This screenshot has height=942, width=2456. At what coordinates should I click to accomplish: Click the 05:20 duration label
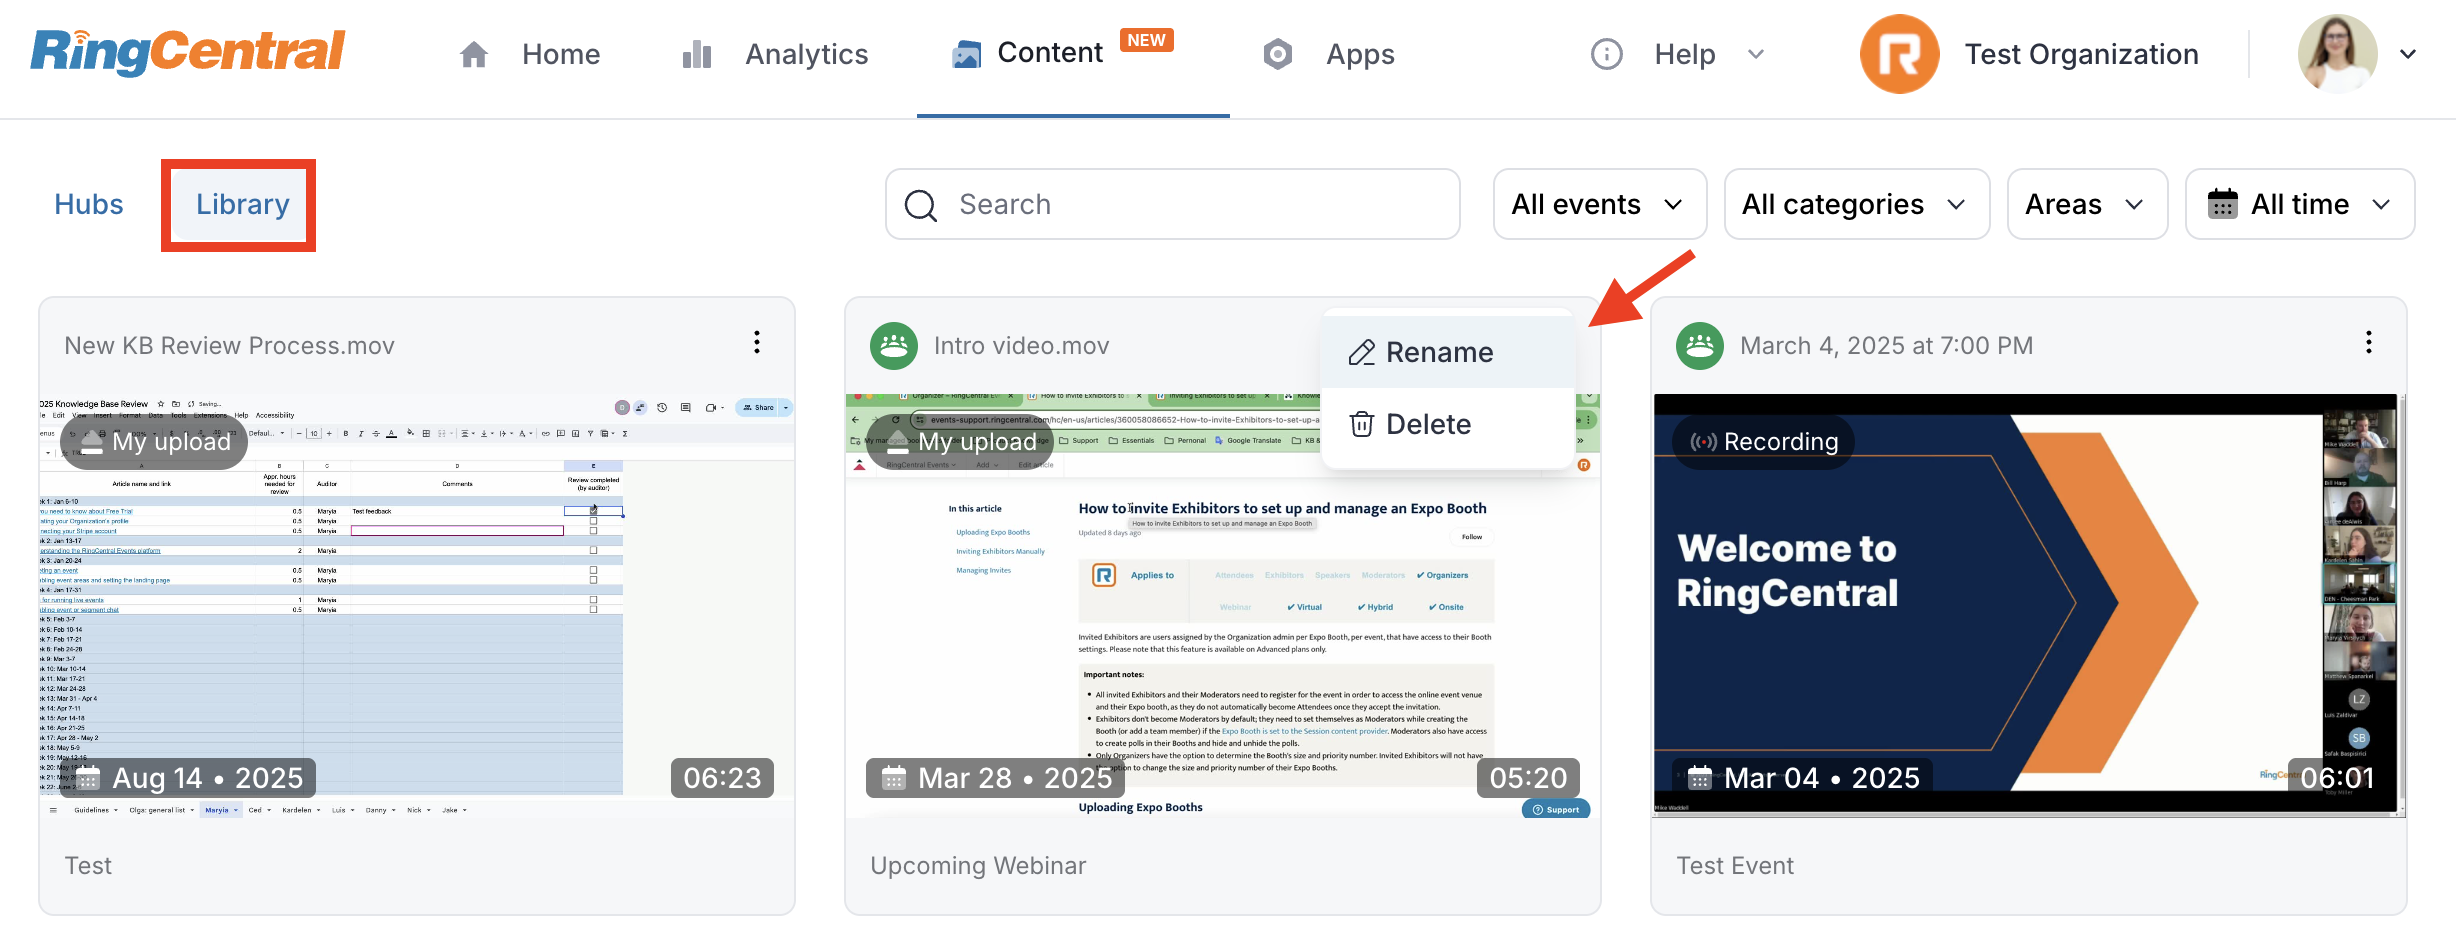tap(1528, 778)
